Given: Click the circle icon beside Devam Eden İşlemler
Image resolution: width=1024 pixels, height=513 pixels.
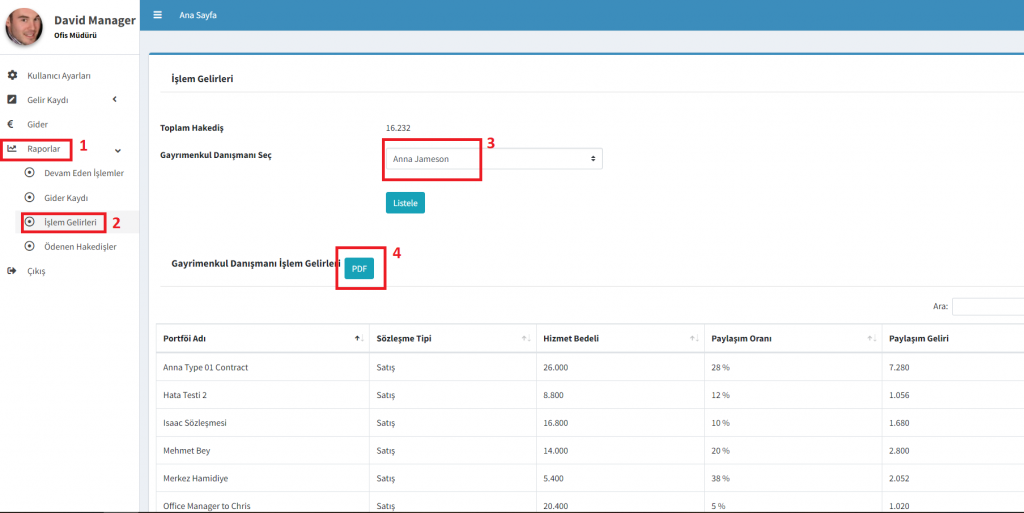Looking at the screenshot, I should (x=29, y=173).
